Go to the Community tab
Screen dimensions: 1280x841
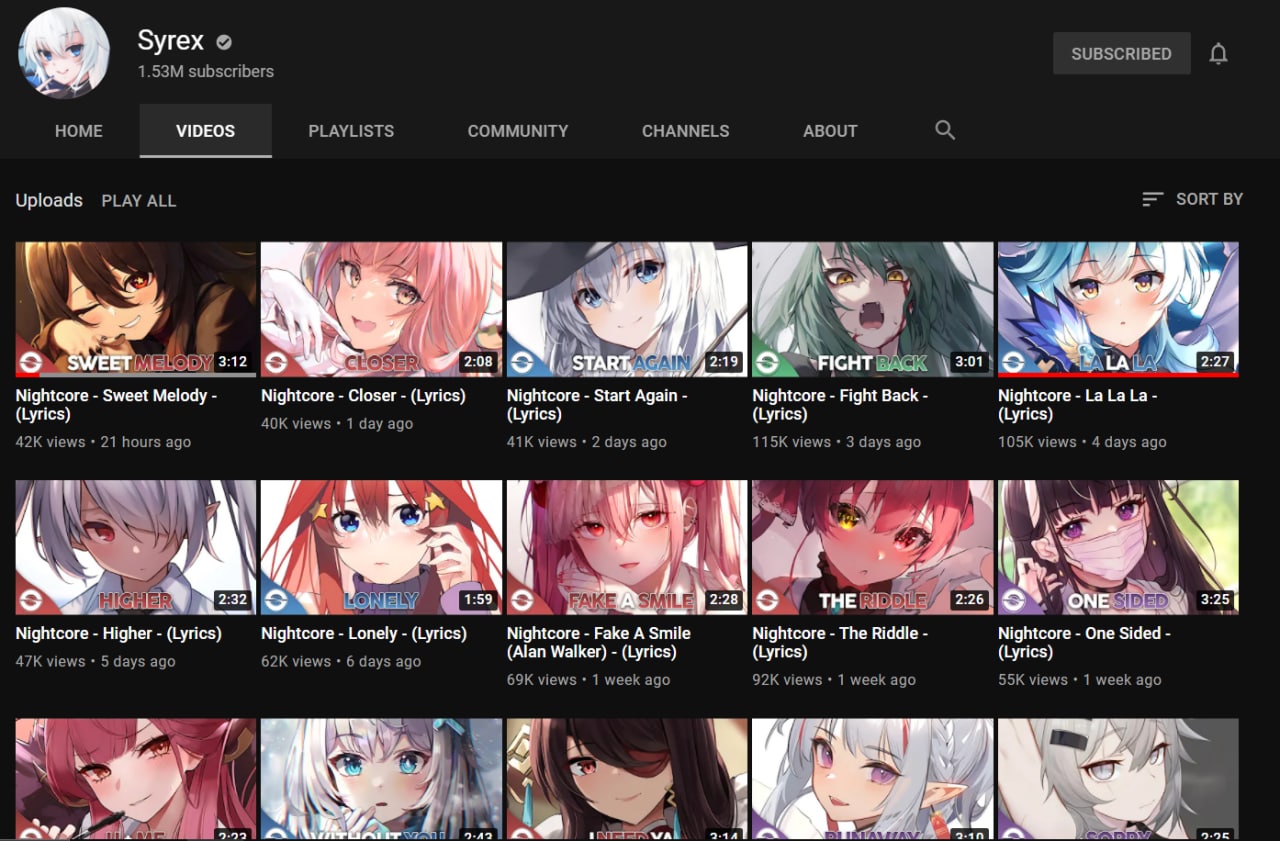coord(518,131)
